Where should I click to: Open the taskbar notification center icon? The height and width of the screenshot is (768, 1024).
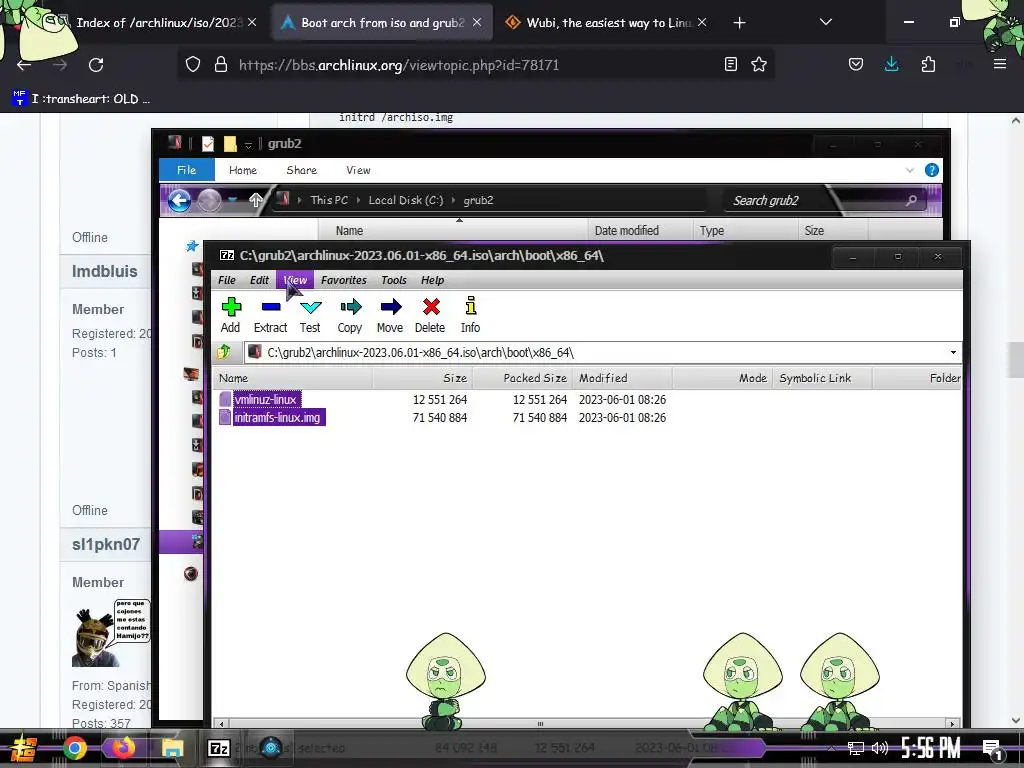pyautogui.click(x=993, y=750)
